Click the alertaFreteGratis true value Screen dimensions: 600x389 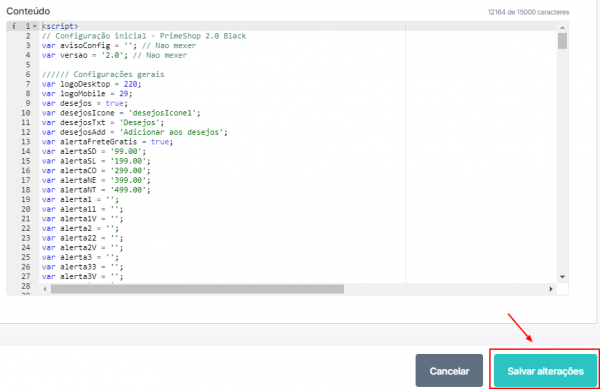coord(160,142)
